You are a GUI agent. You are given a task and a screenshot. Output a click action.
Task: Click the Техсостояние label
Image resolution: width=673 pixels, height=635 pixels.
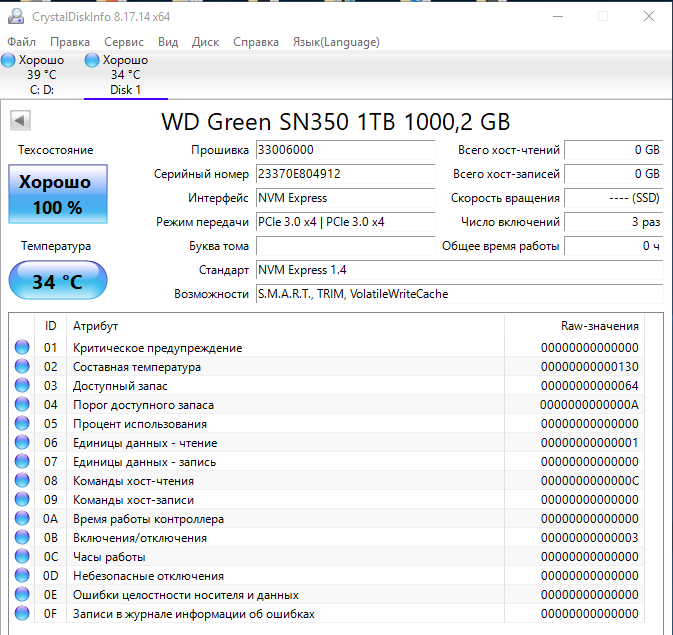[x=55, y=150]
